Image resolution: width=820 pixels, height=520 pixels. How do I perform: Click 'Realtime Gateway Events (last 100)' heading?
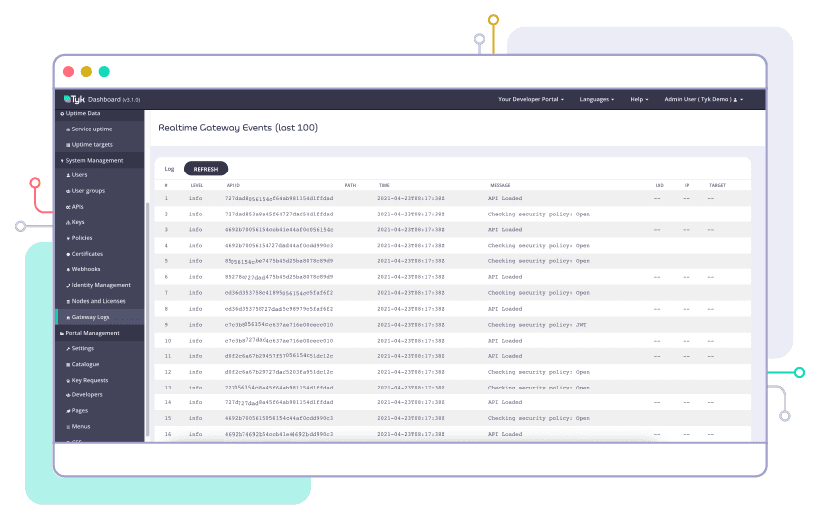coord(238,128)
